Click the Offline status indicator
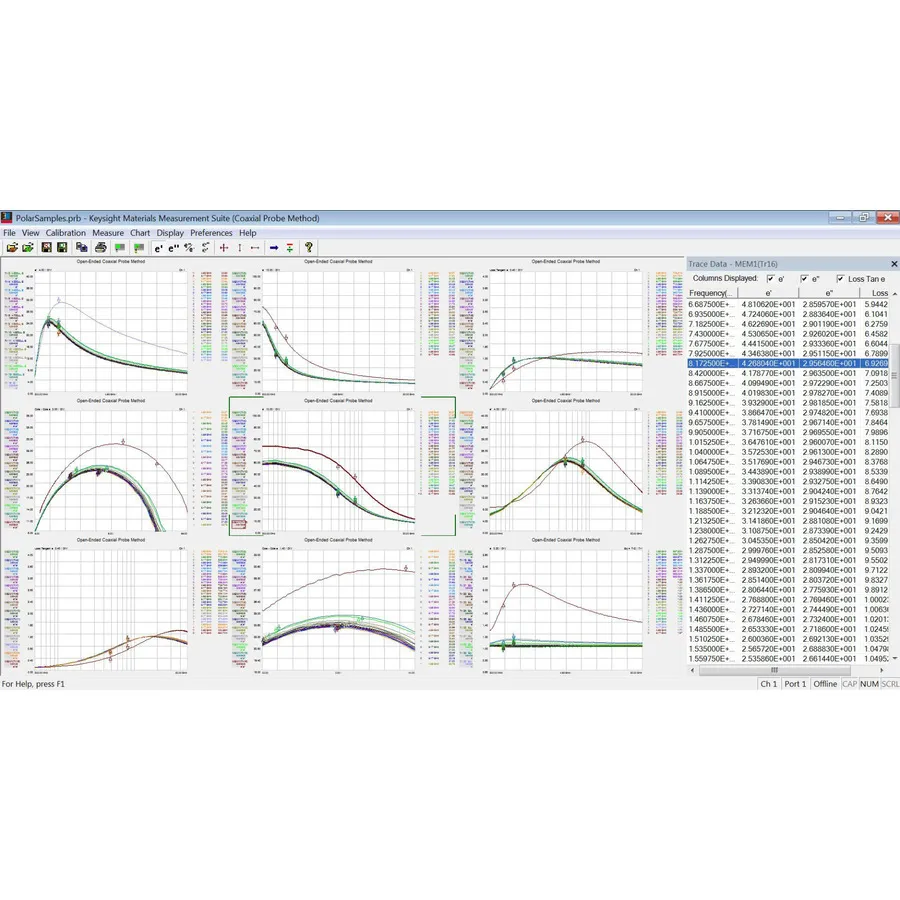The height and width of the screenshot is (900, 900). pyautogui.click(x=826, y=684)
